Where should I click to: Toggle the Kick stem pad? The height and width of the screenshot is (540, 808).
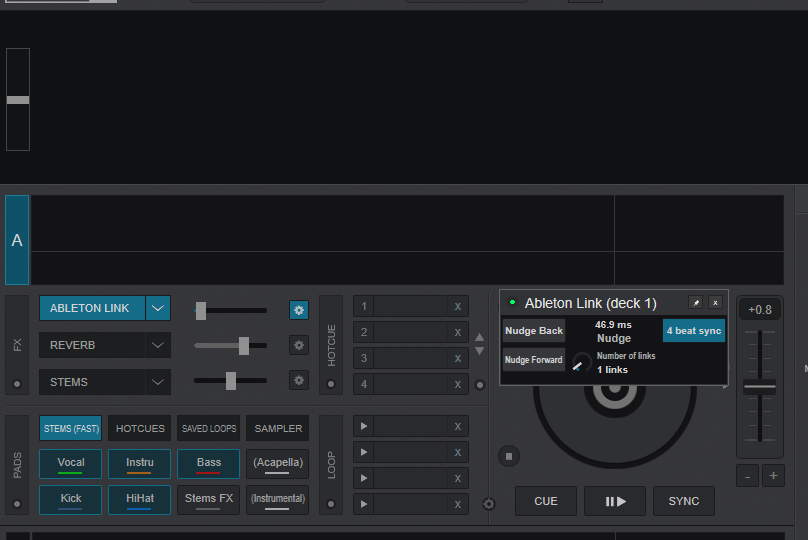(x=70, y=499)
